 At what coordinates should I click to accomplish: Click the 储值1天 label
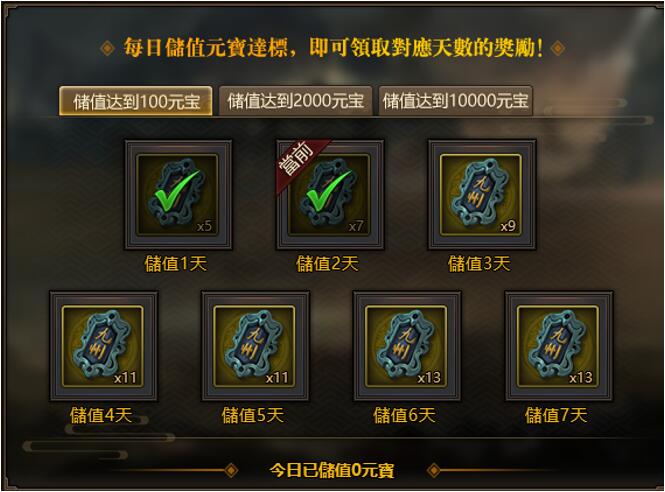coord(176,264)
